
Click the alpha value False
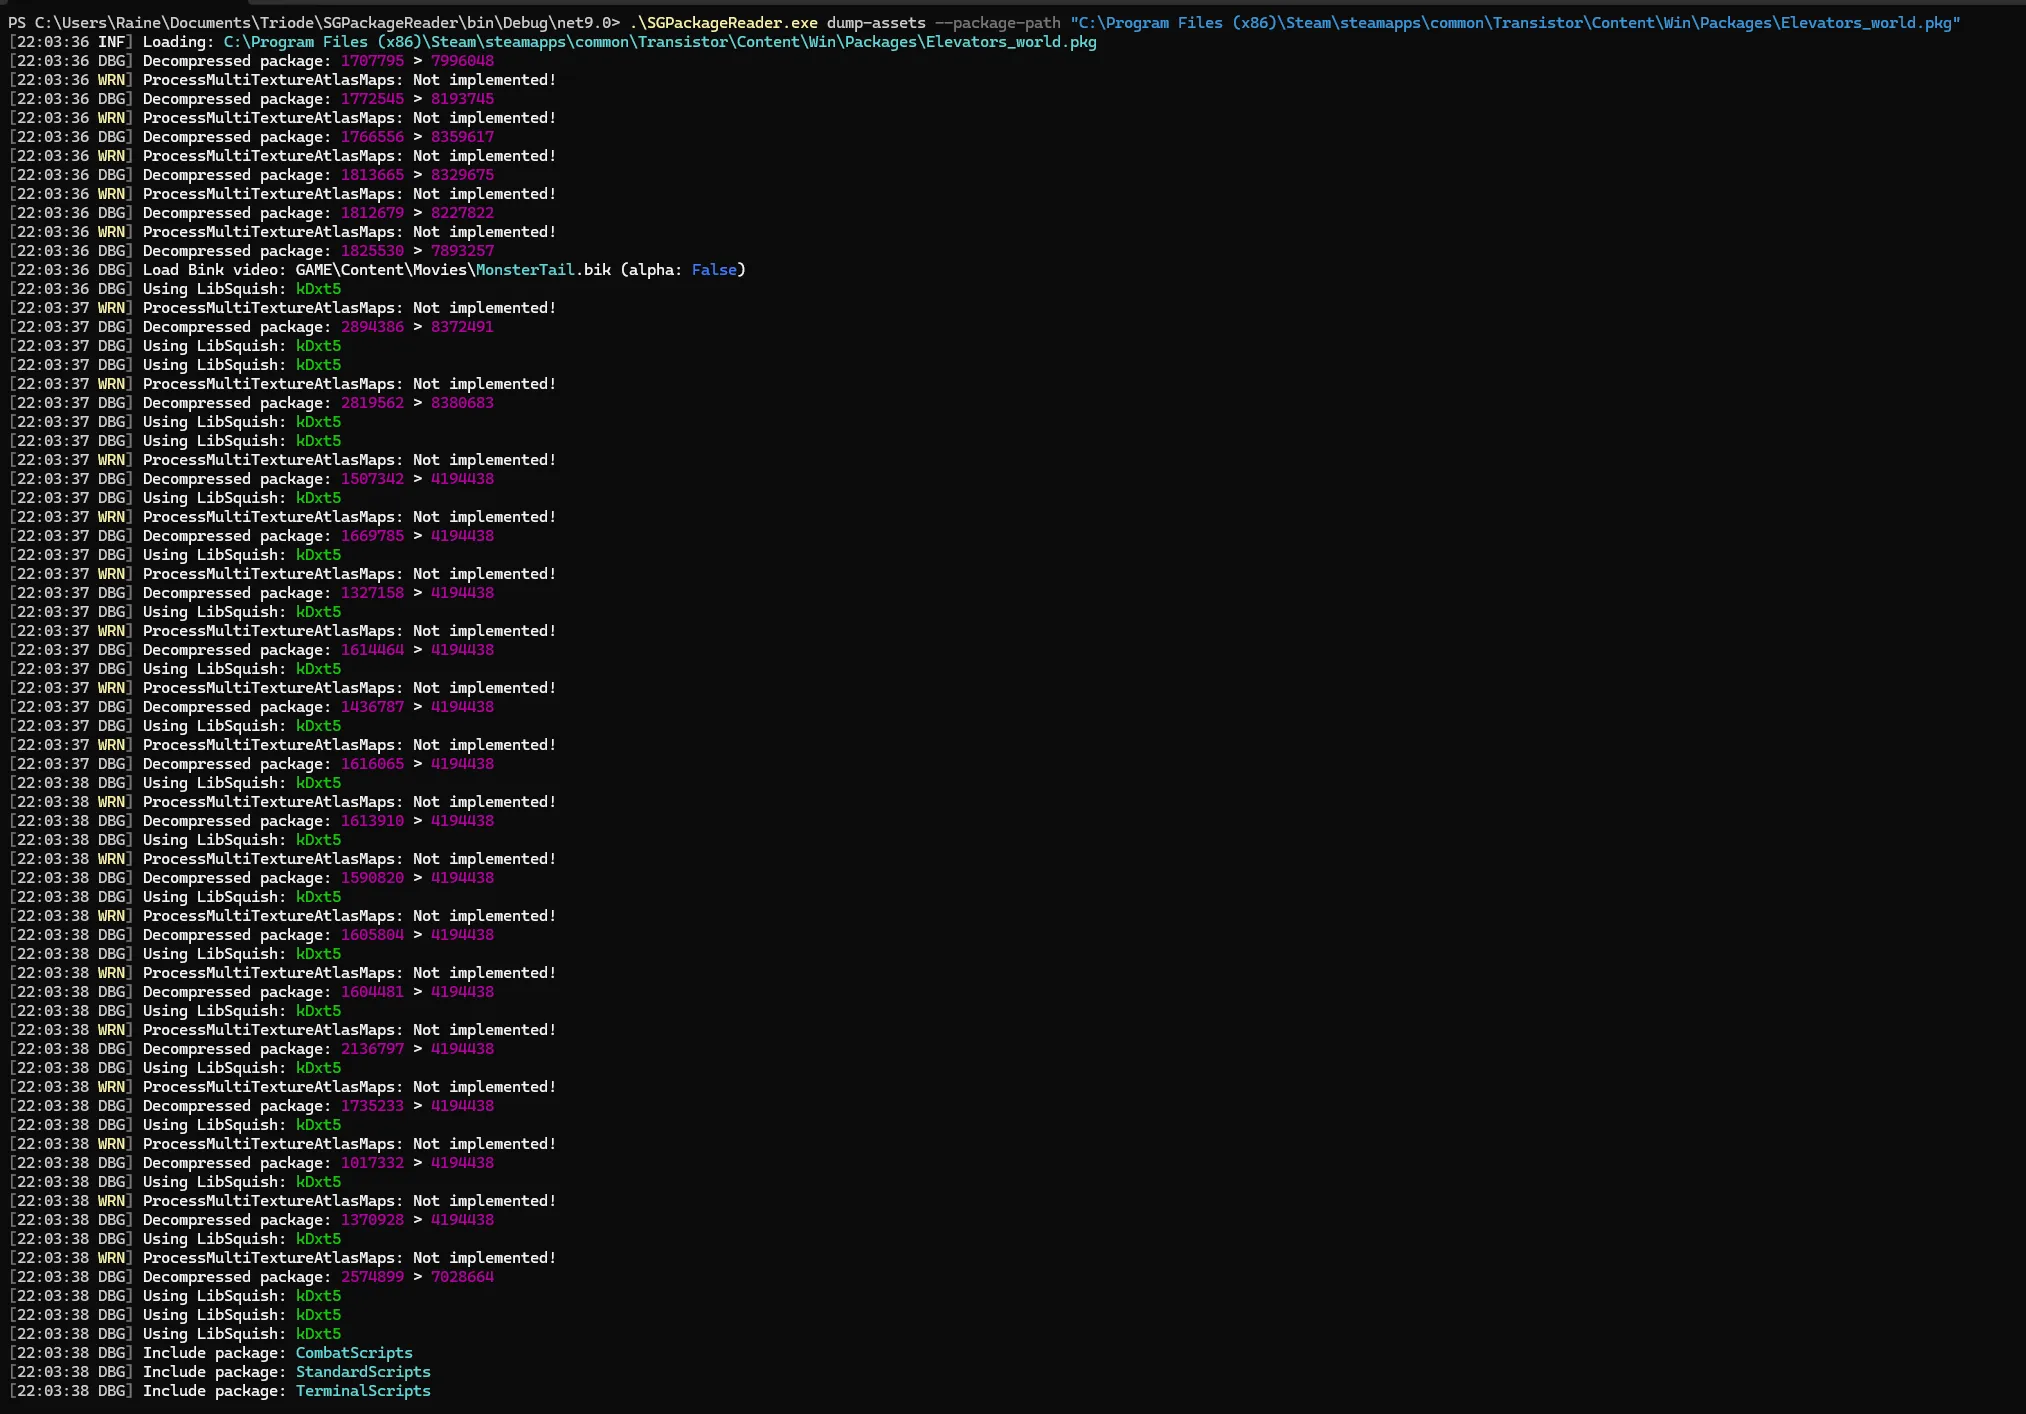[x=714, y=270]
